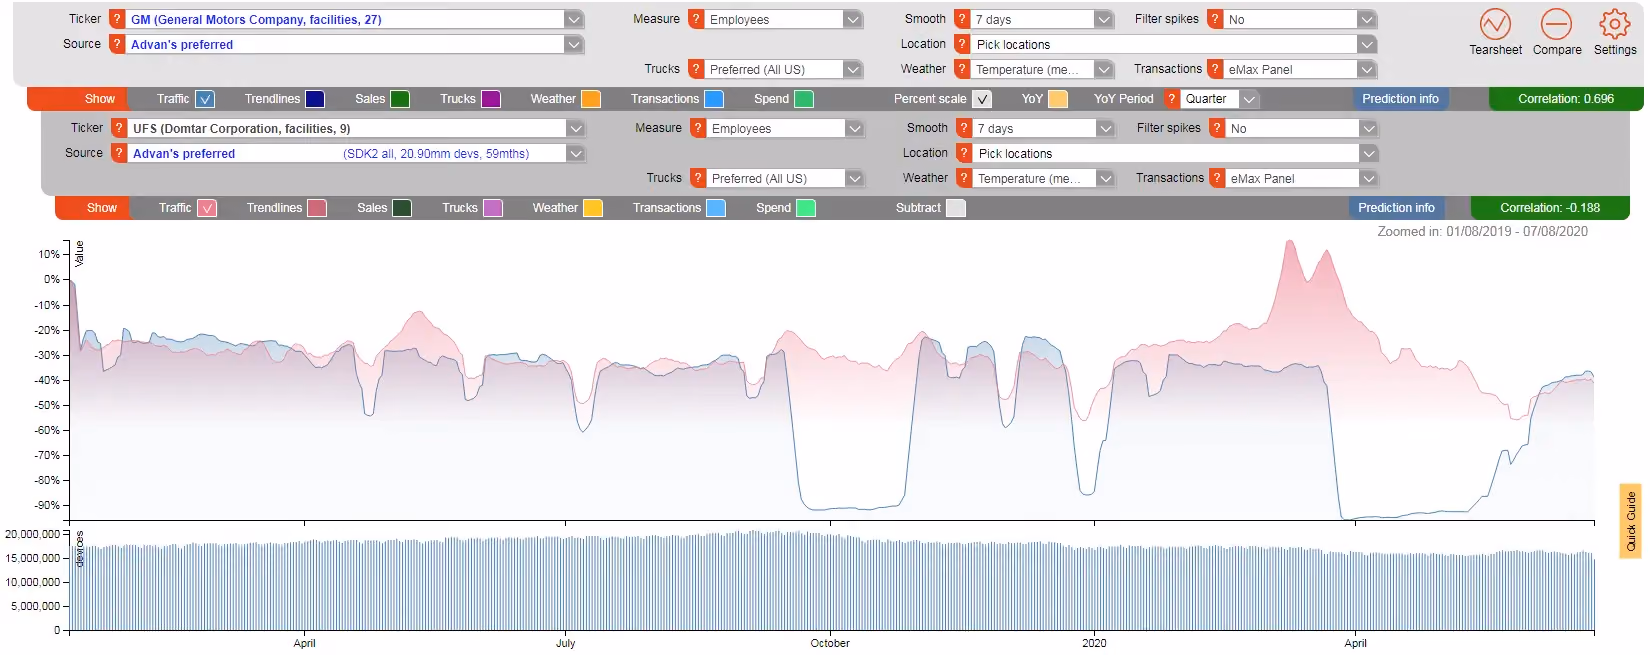Click UFS Show tab label
Screen dimensions: 1650x655
pyautogui.click(x=102, y=208)
